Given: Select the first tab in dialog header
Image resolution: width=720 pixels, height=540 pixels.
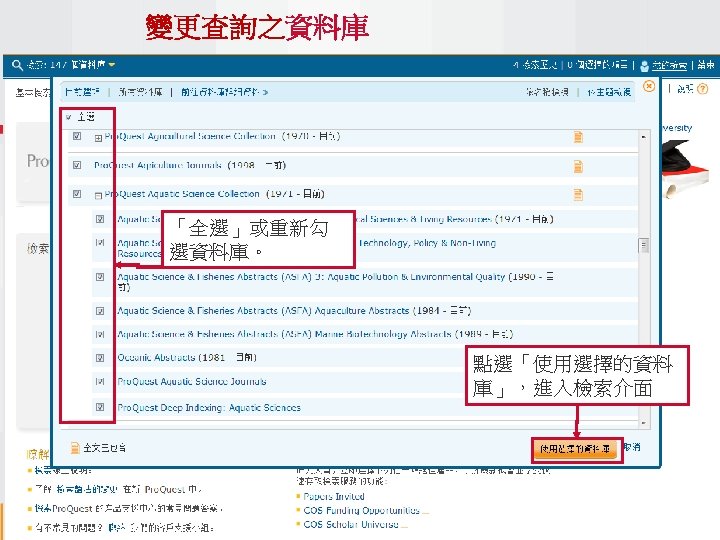Looking at the screenshot, I should (x=82, y=92).
